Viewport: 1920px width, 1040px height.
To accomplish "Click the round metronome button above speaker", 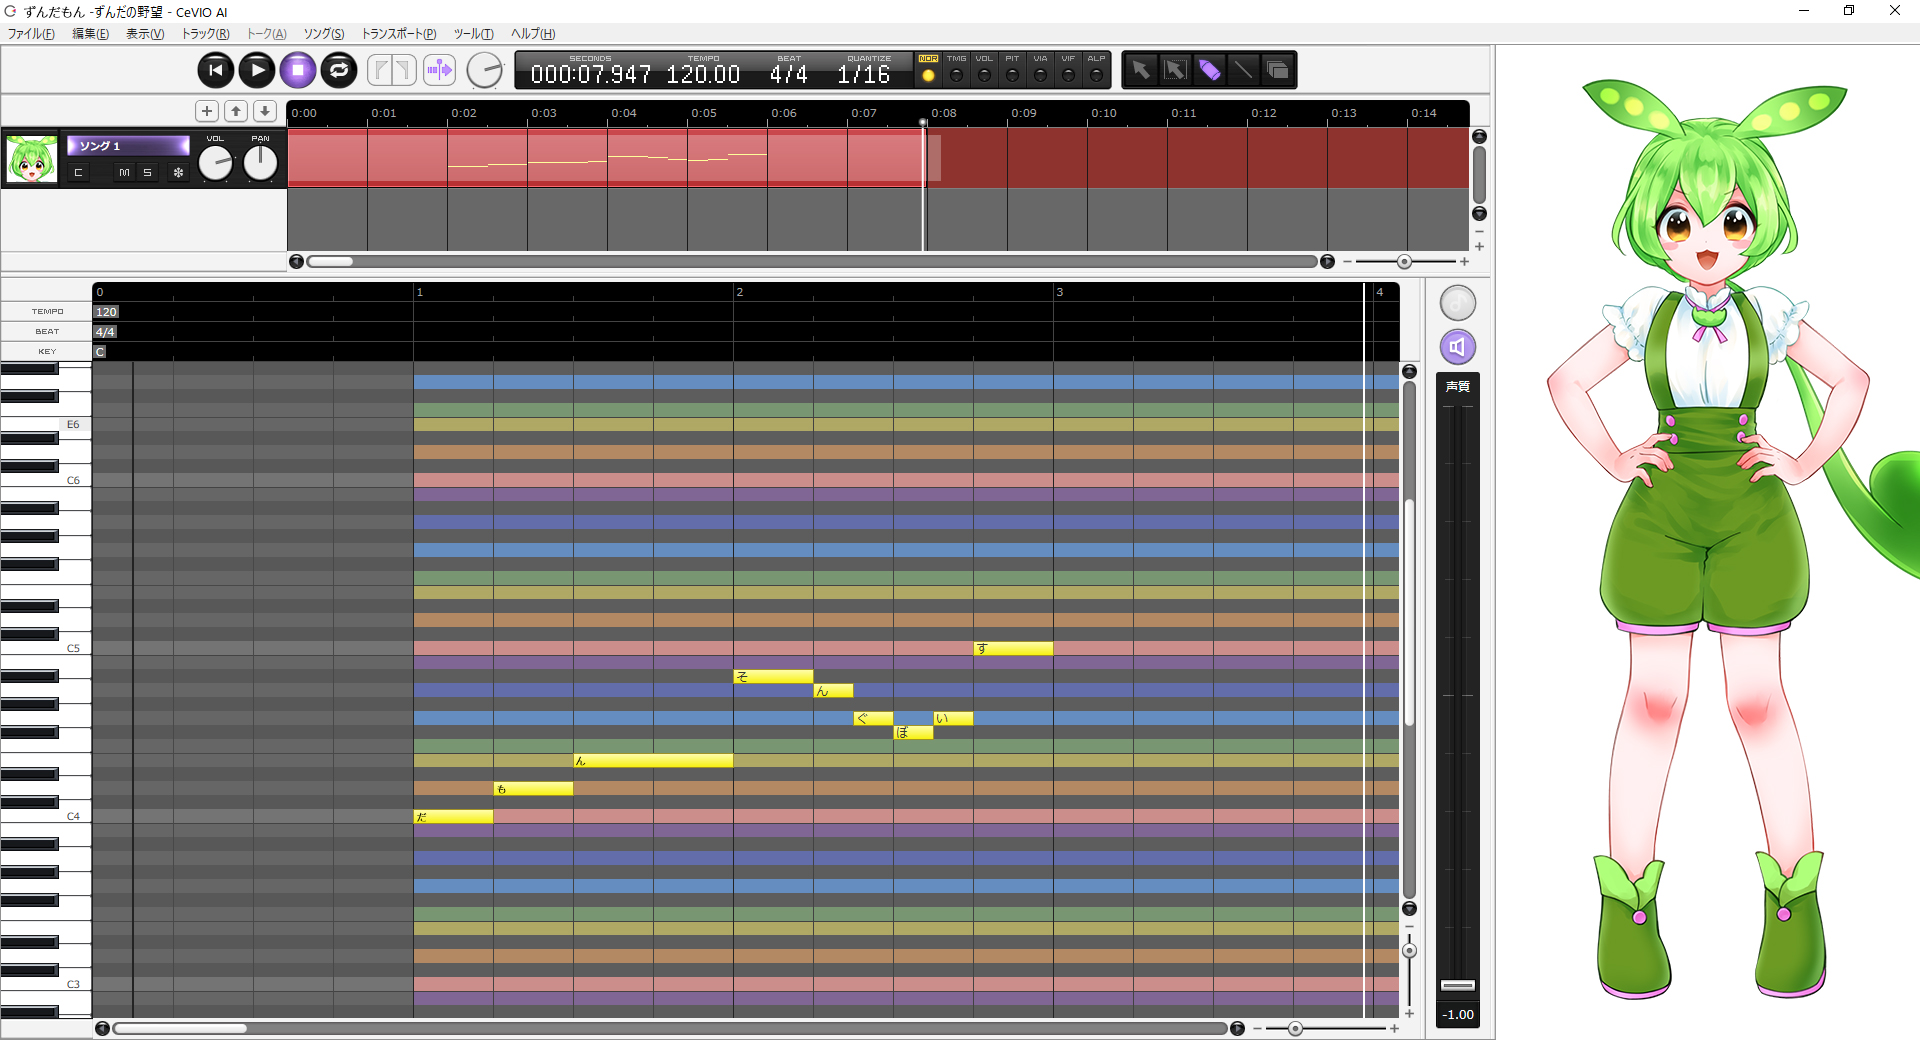I will point(1458,303).
